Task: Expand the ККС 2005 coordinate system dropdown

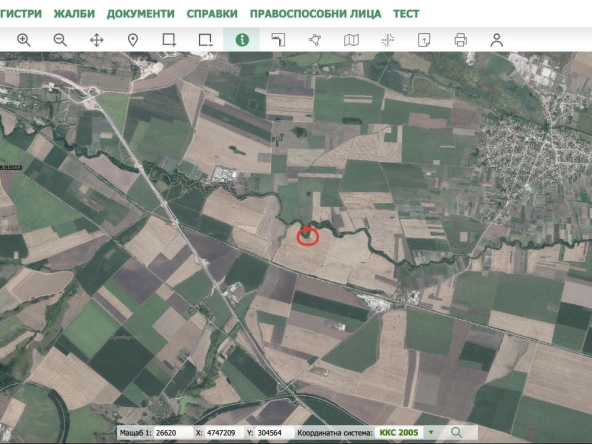Action: (x=431, y=432)
